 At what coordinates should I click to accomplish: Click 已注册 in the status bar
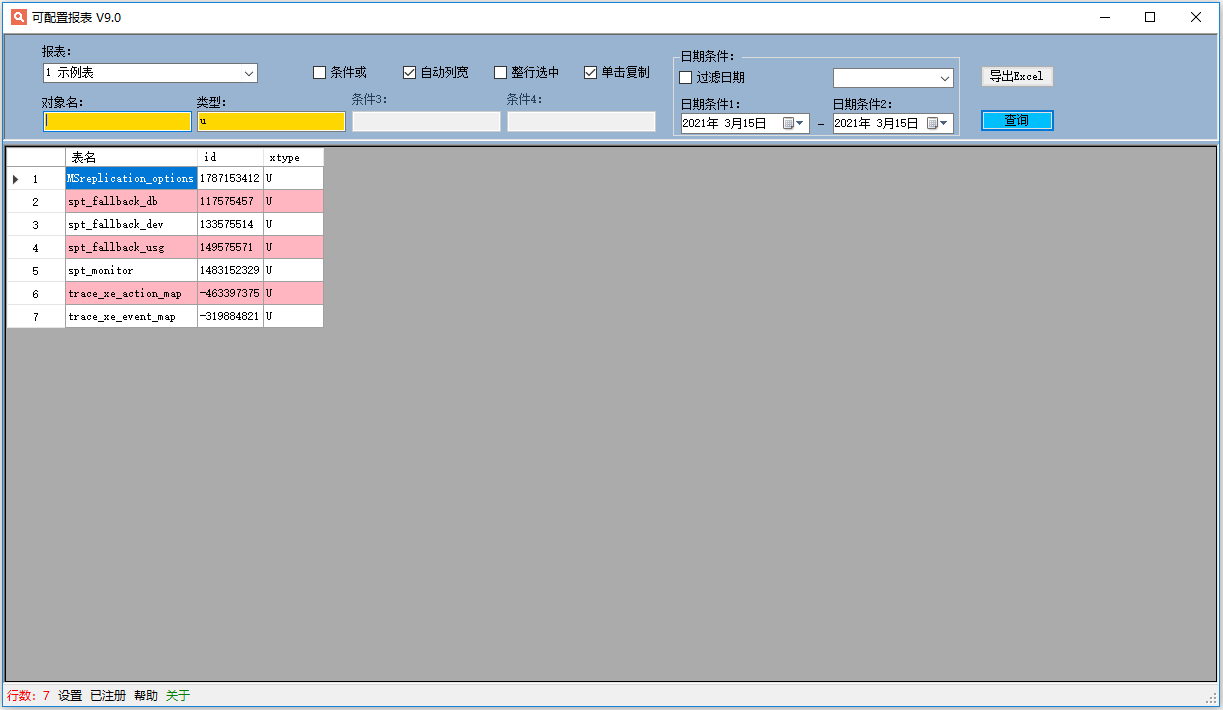[x=108, y=696]
